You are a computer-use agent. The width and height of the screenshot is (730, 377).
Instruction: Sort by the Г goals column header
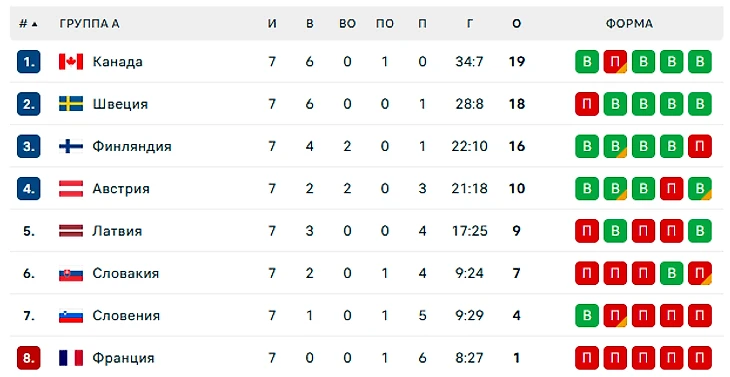[470, 24]
